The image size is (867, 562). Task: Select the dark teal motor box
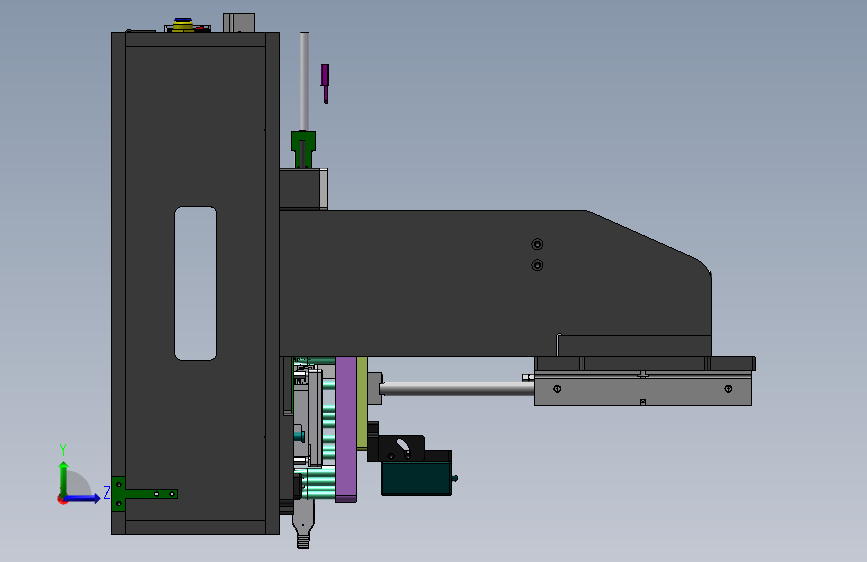(x=416, y=478)
